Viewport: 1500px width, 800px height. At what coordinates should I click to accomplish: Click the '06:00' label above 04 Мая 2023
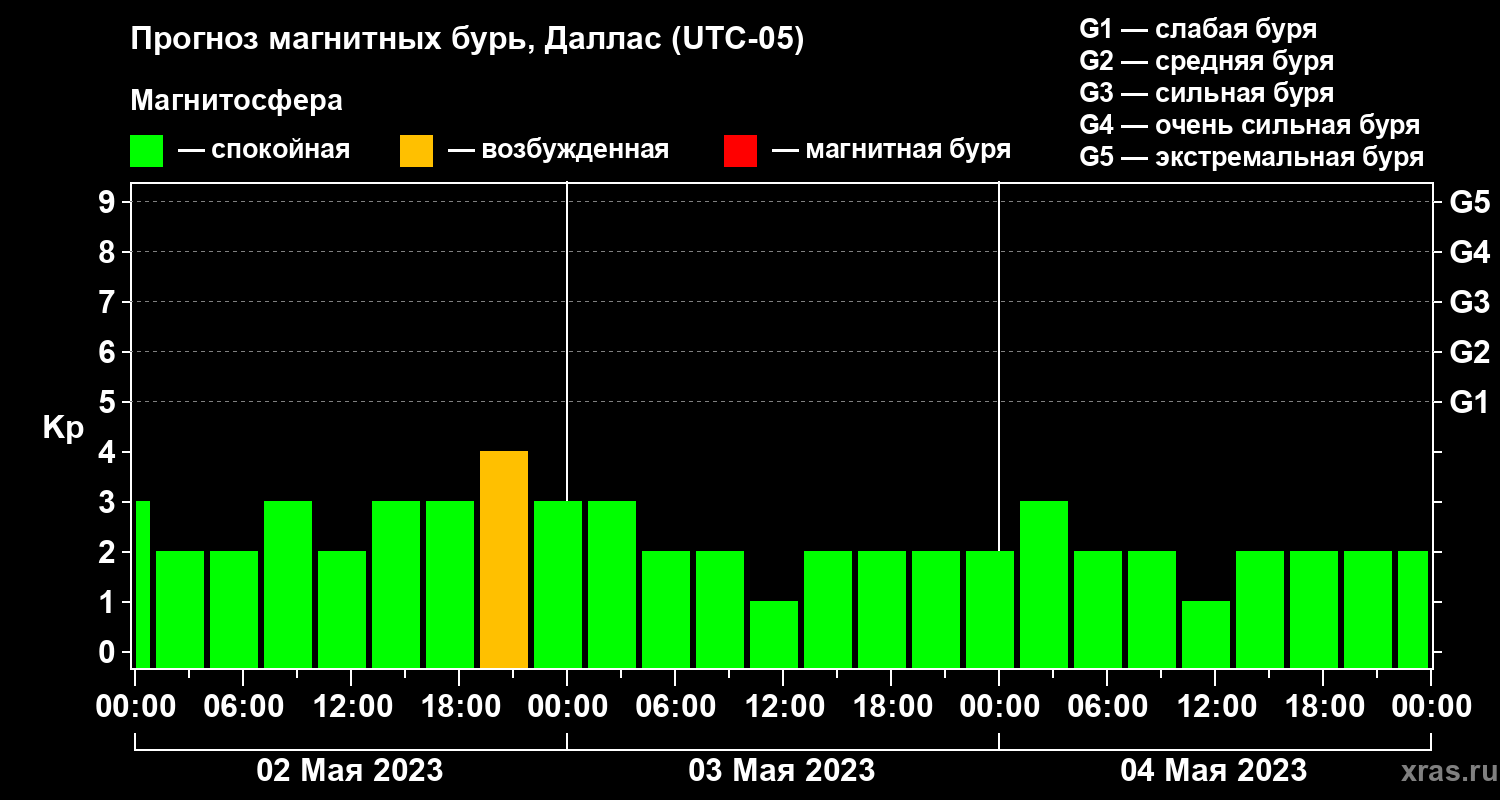(1106, 706)
